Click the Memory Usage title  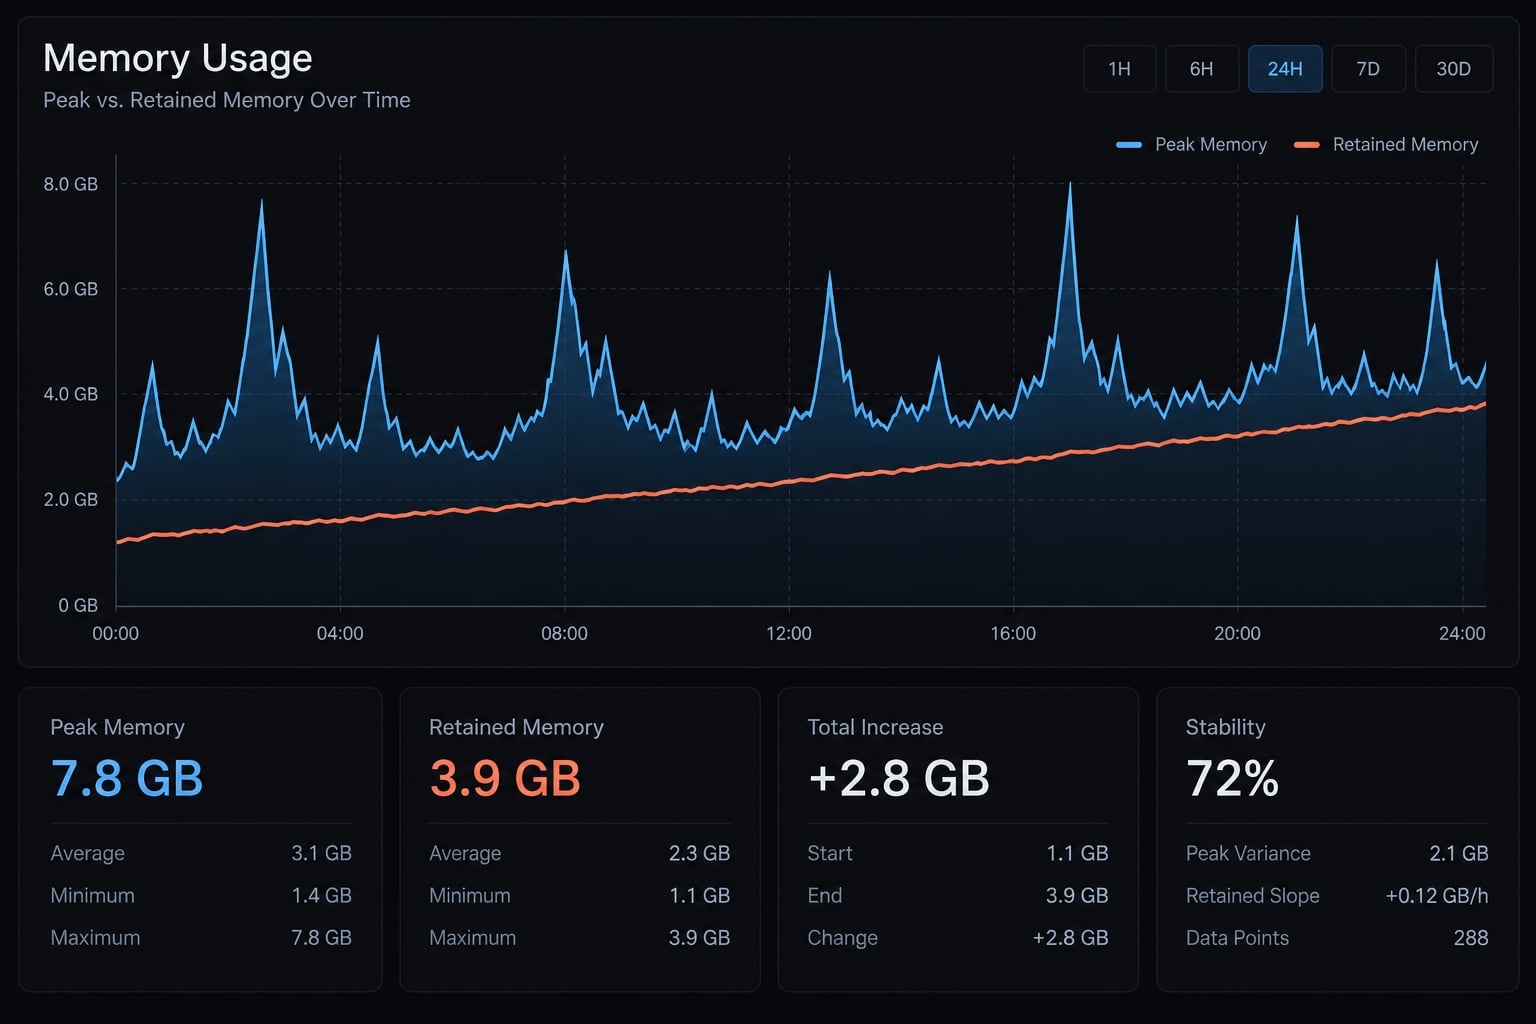177,58
